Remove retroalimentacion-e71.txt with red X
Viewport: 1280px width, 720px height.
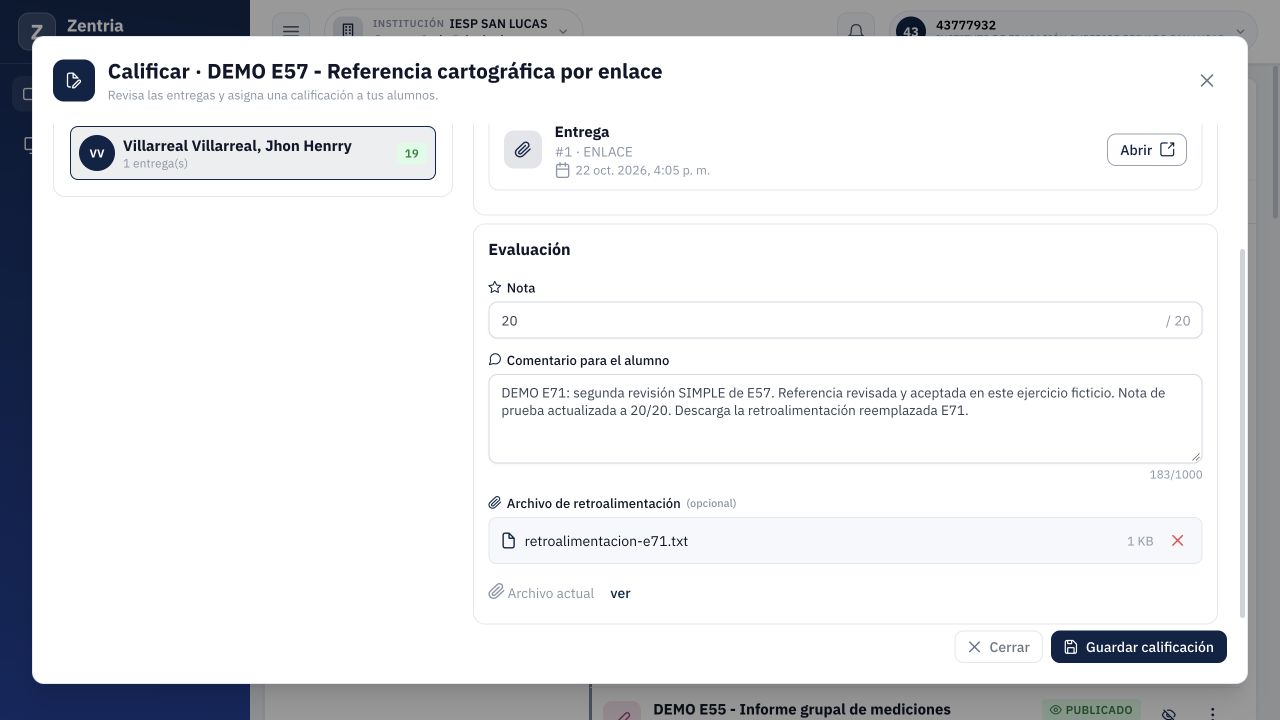coord(1177,541)
